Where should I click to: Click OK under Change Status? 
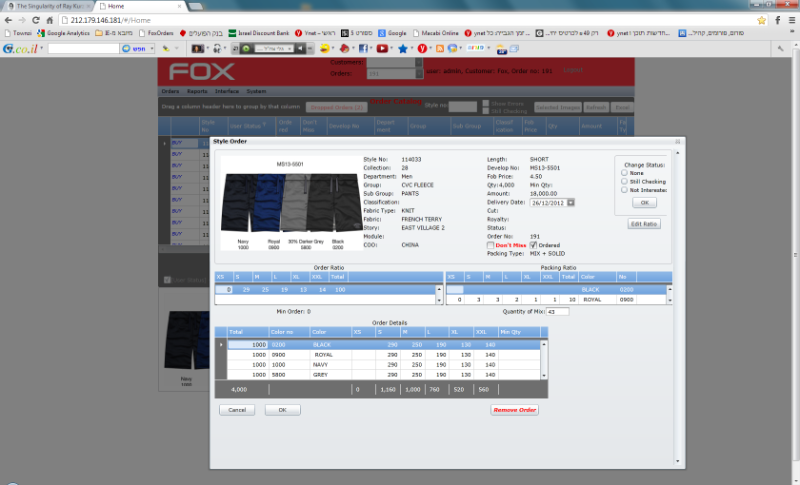pos(644,202)
